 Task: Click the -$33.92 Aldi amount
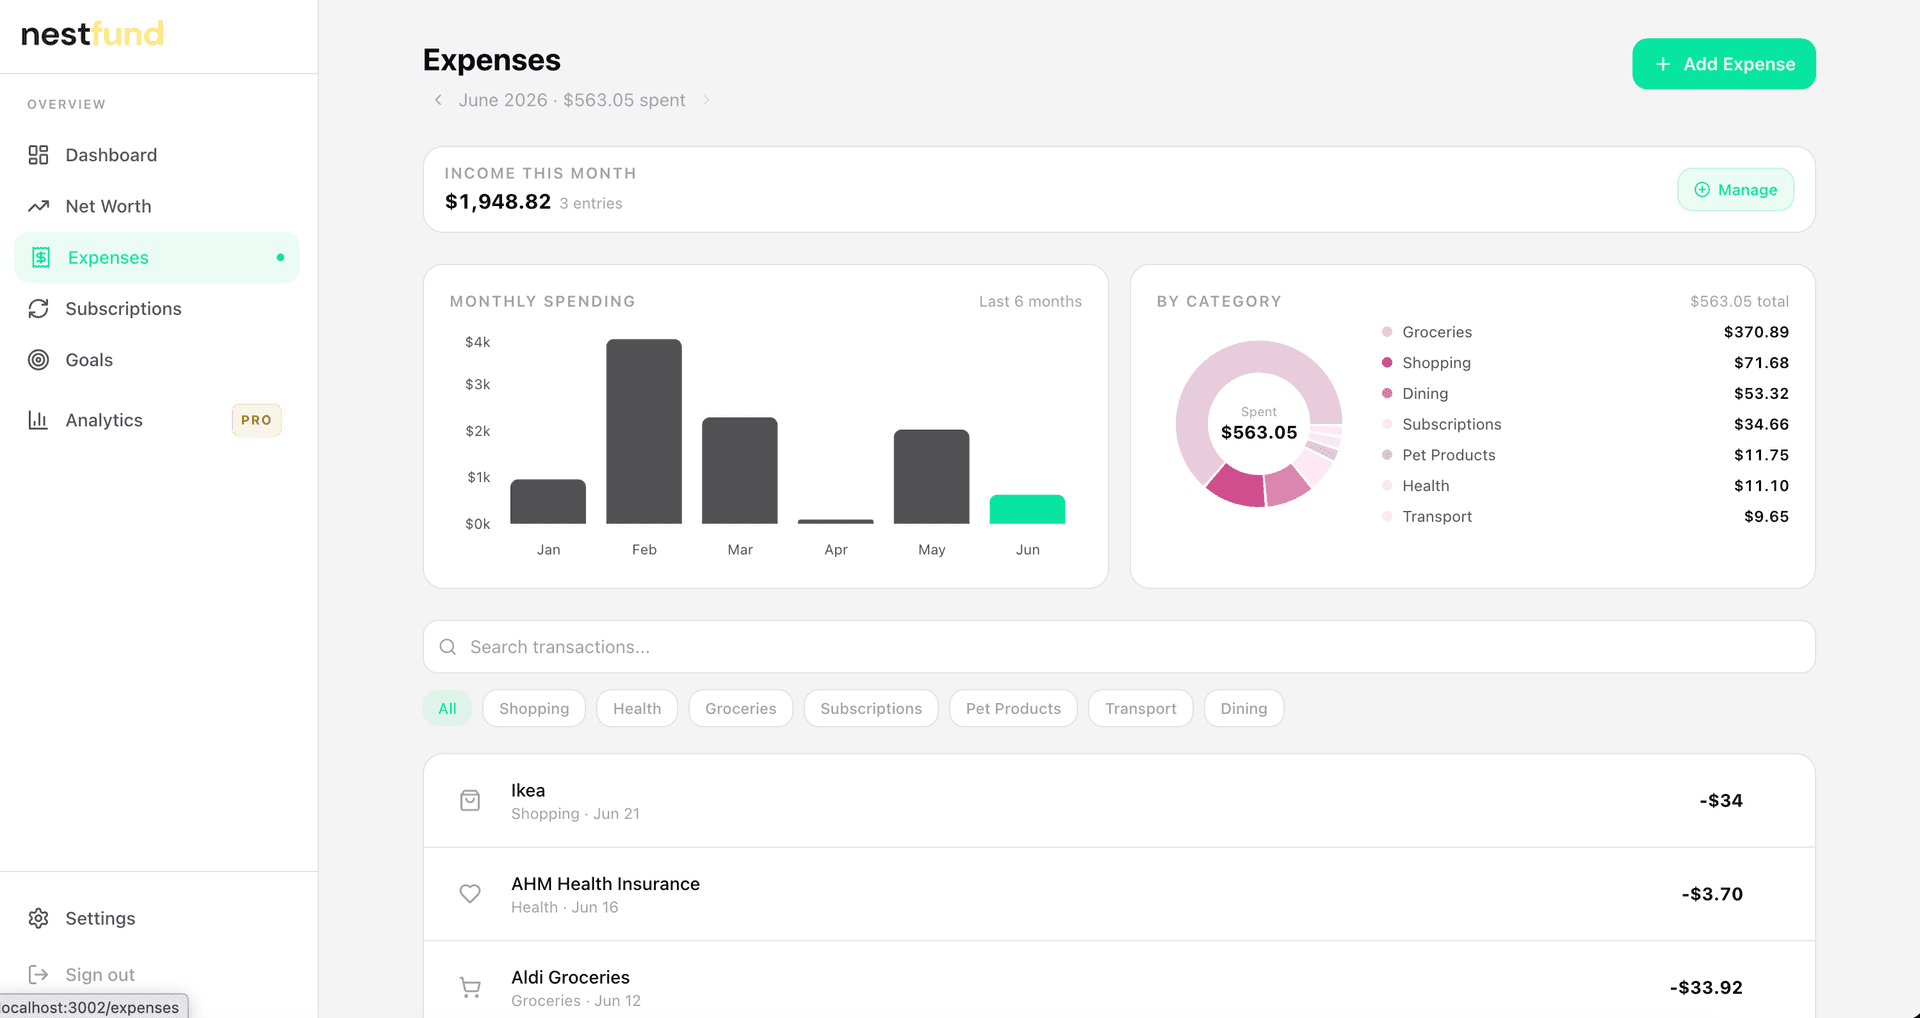1706,987
